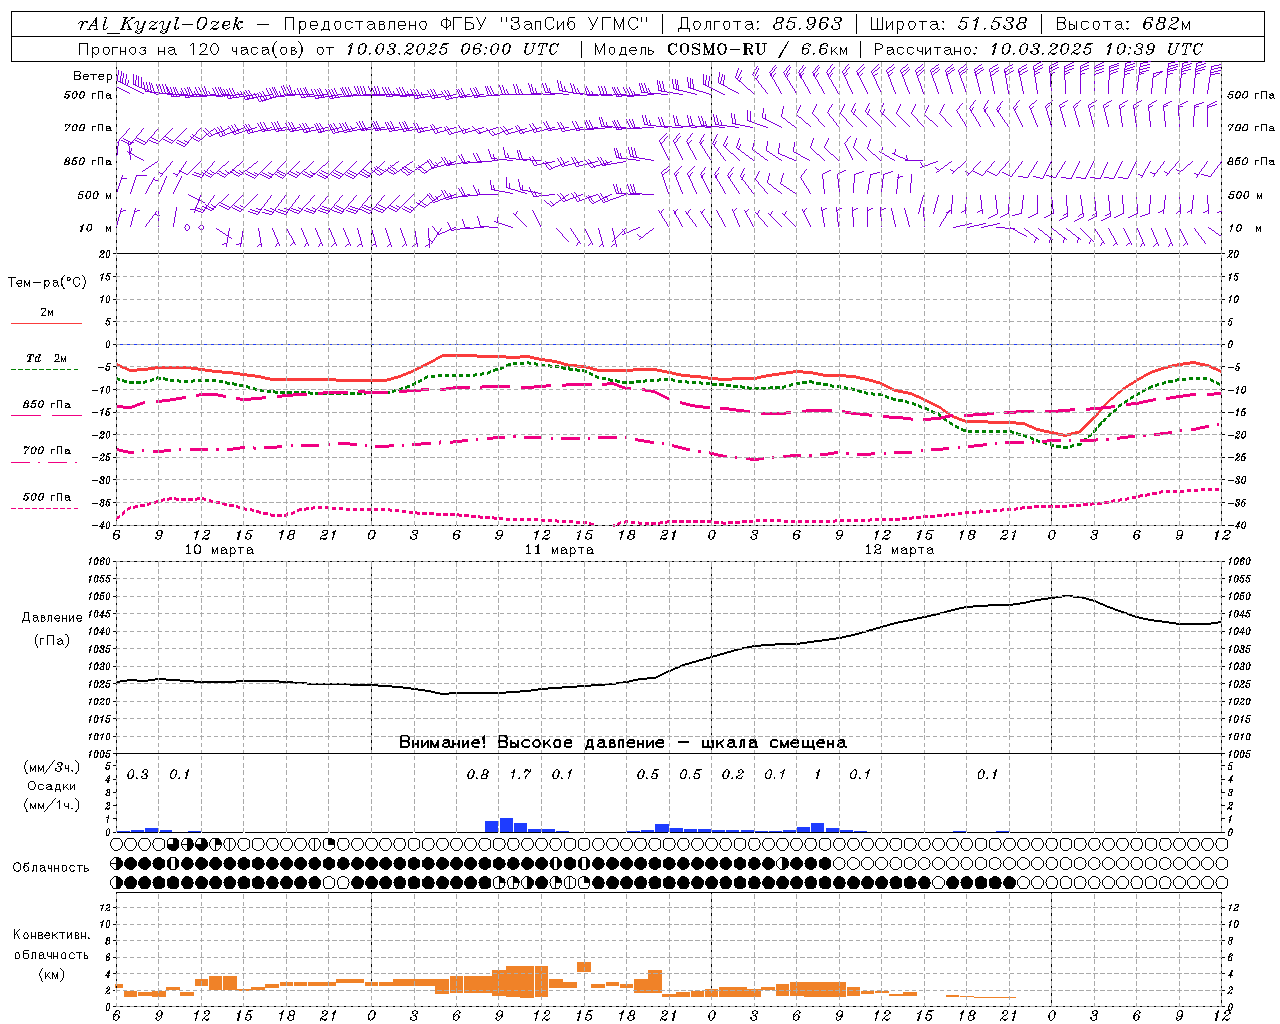Click the Конвективн. label text

pyautogui.click(x=51, y=935)
